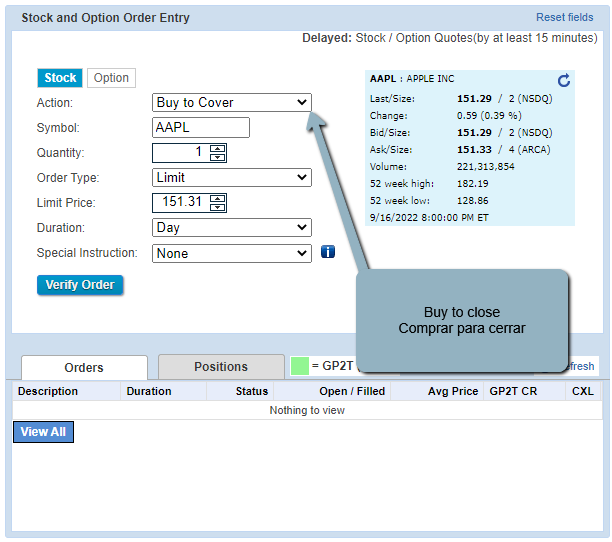Open the Action dropdown showing Buy to Cover
Viewport: 612px width, 542px height.
pyautogui.click(x=232, y=103)
